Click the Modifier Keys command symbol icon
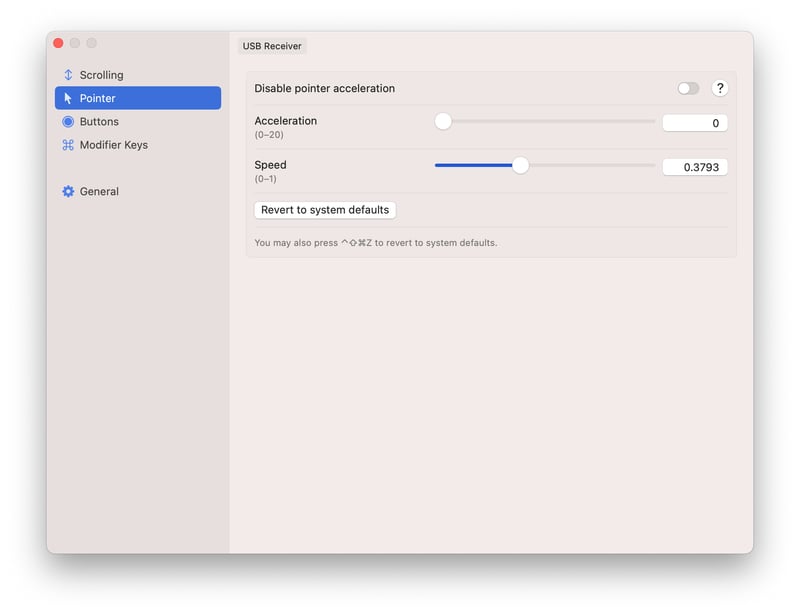The image size is (800, 615). (x=68, y=145)
